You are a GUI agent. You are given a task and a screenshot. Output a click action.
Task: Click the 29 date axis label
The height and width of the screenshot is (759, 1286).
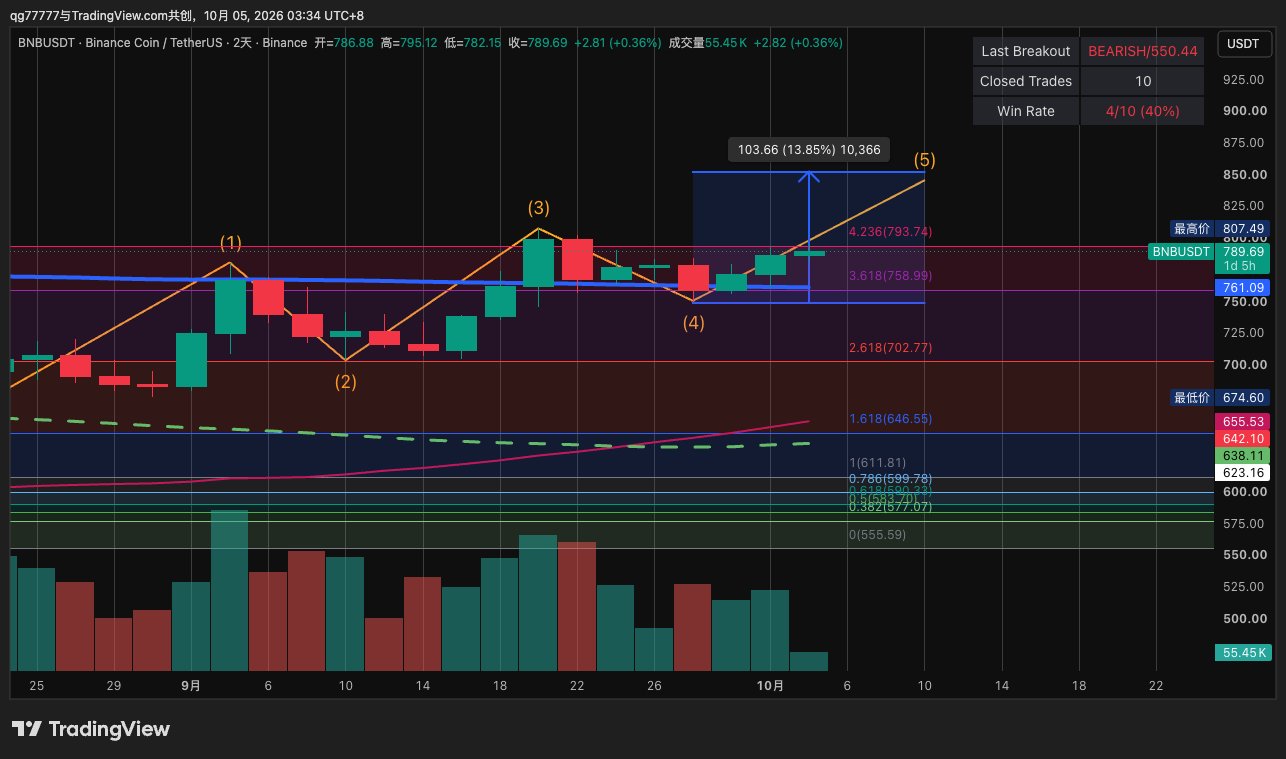tap(114, 685)
